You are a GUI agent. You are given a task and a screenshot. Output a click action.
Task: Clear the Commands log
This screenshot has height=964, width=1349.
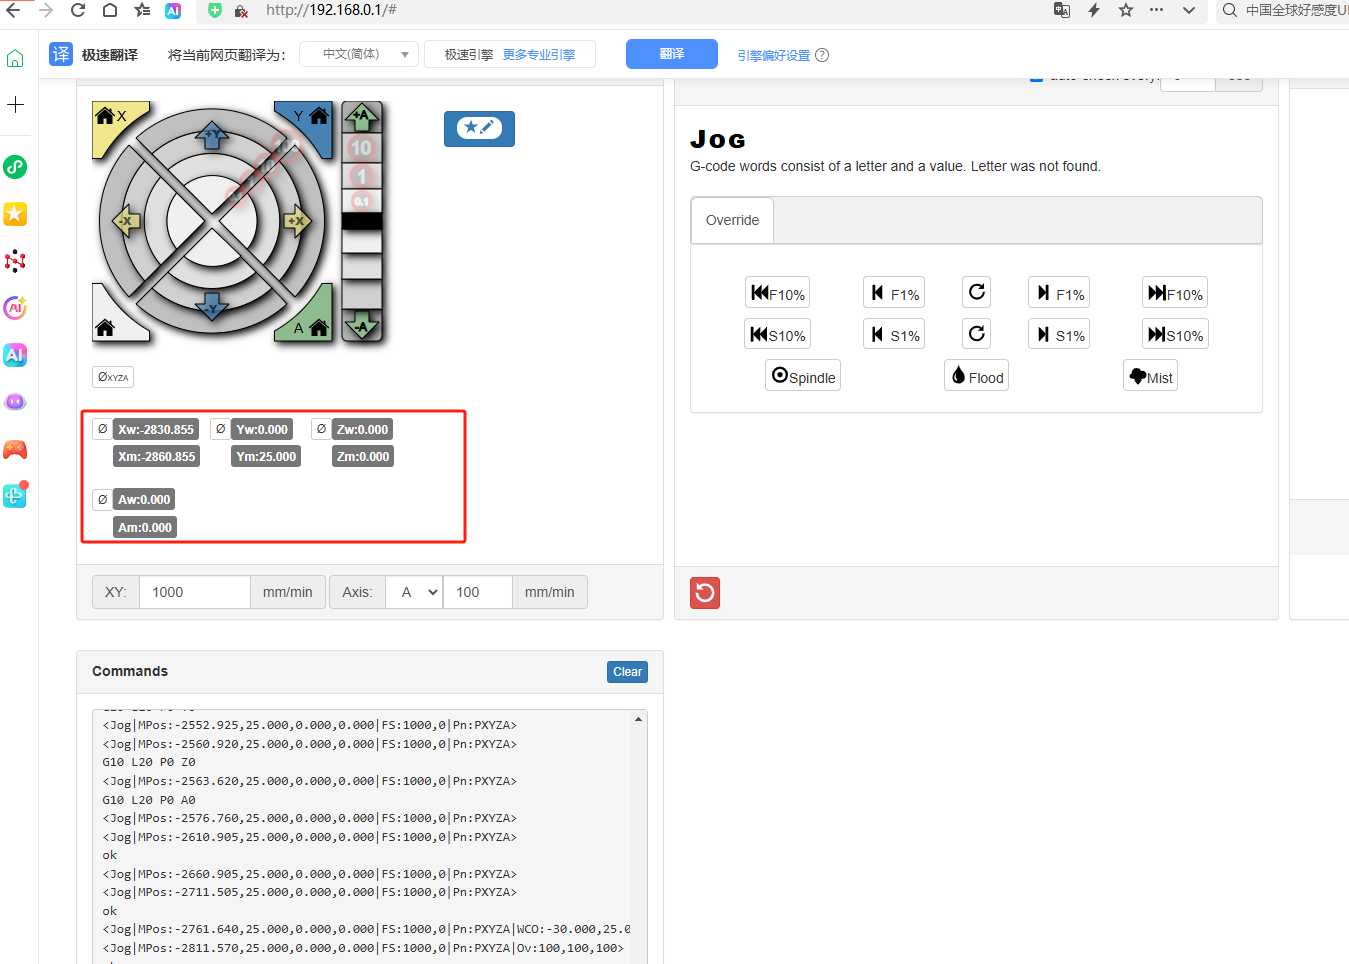(626, 671)
